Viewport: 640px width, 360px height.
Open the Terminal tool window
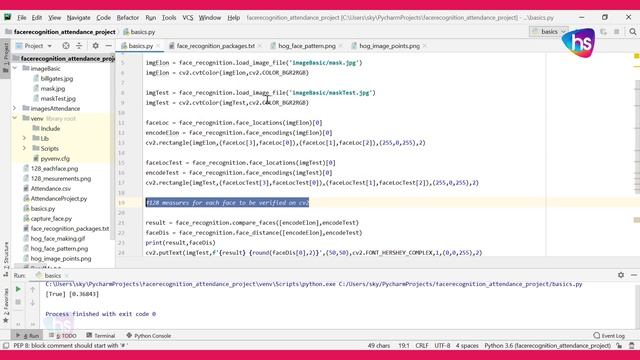click(101, 336)
